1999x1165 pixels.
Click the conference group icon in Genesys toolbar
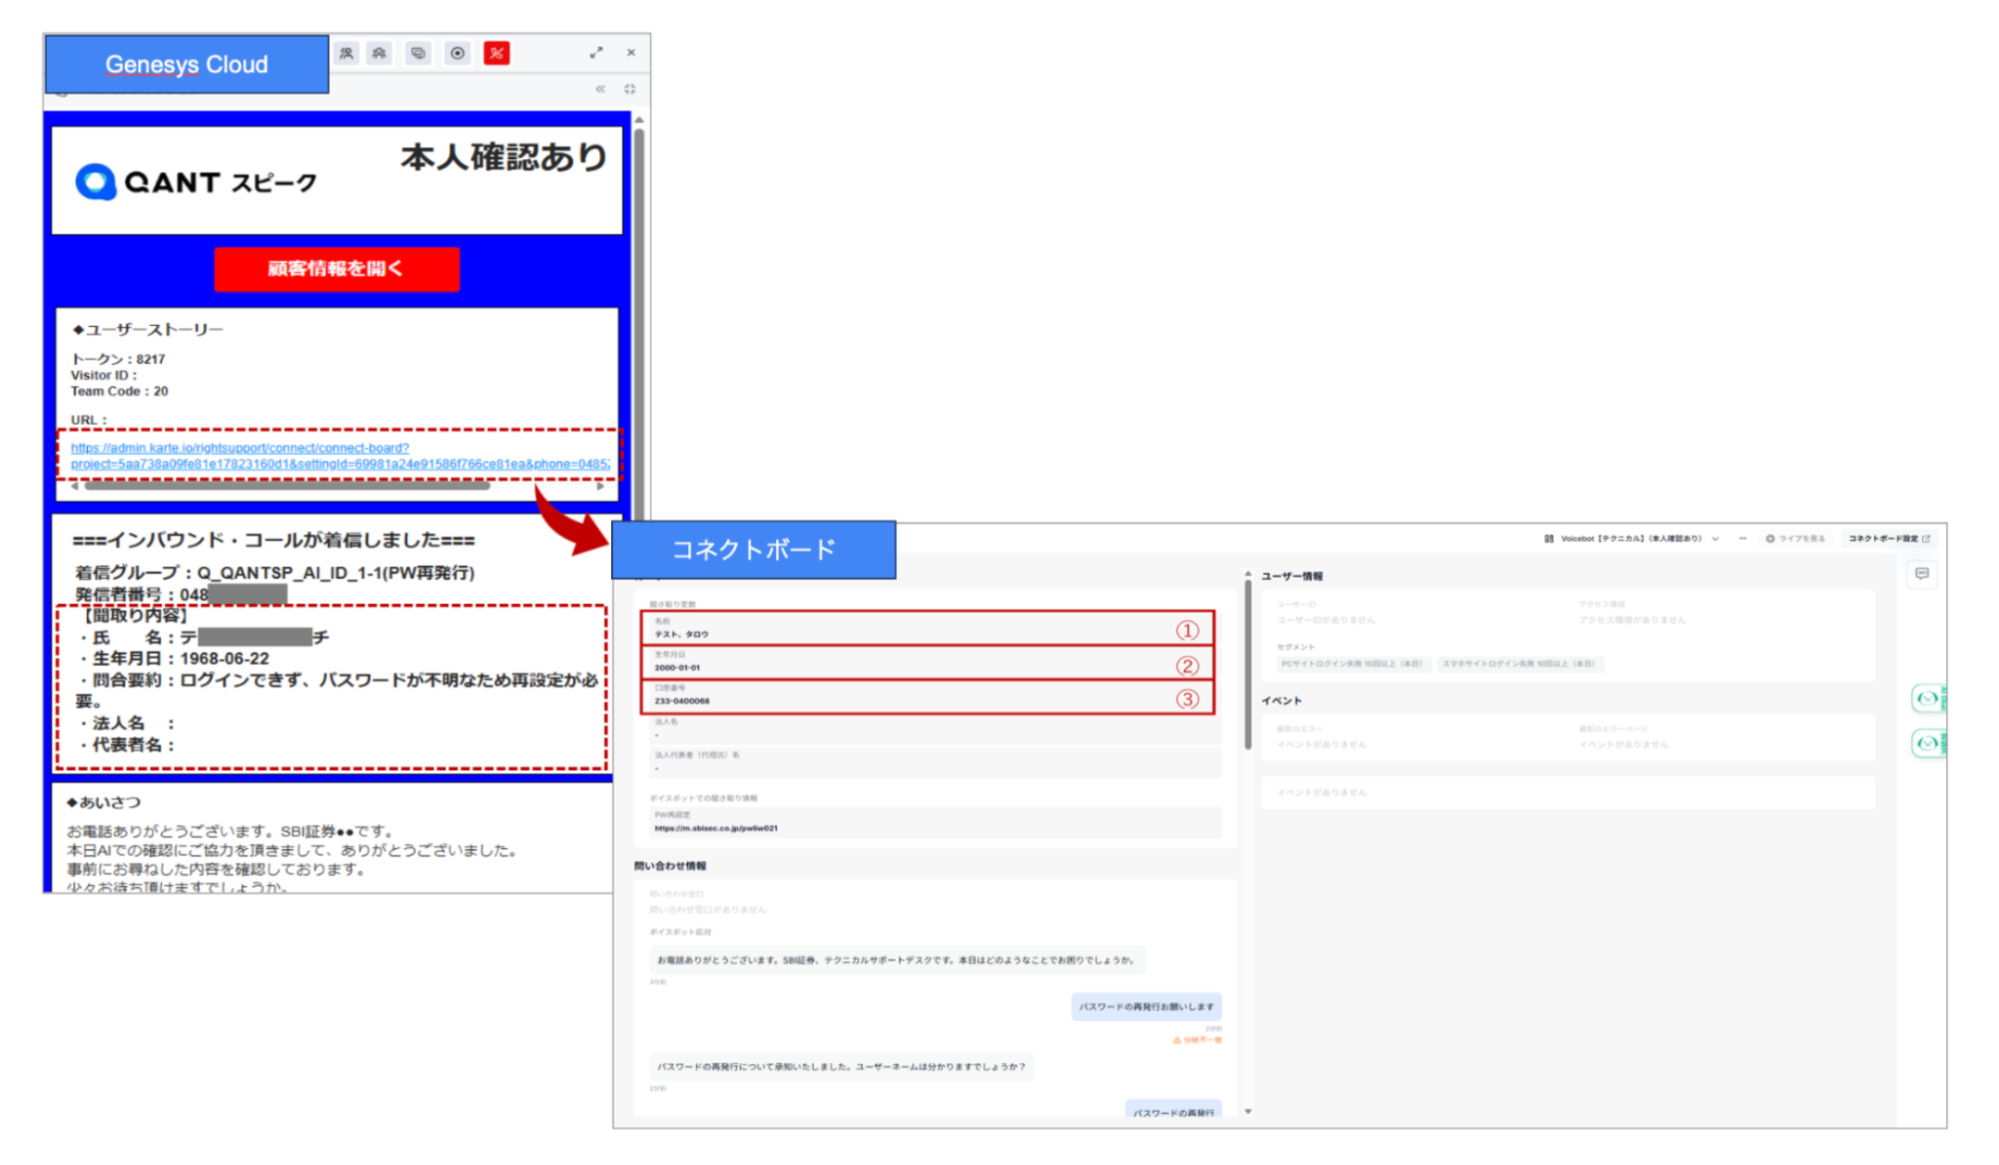pos(380,53)
